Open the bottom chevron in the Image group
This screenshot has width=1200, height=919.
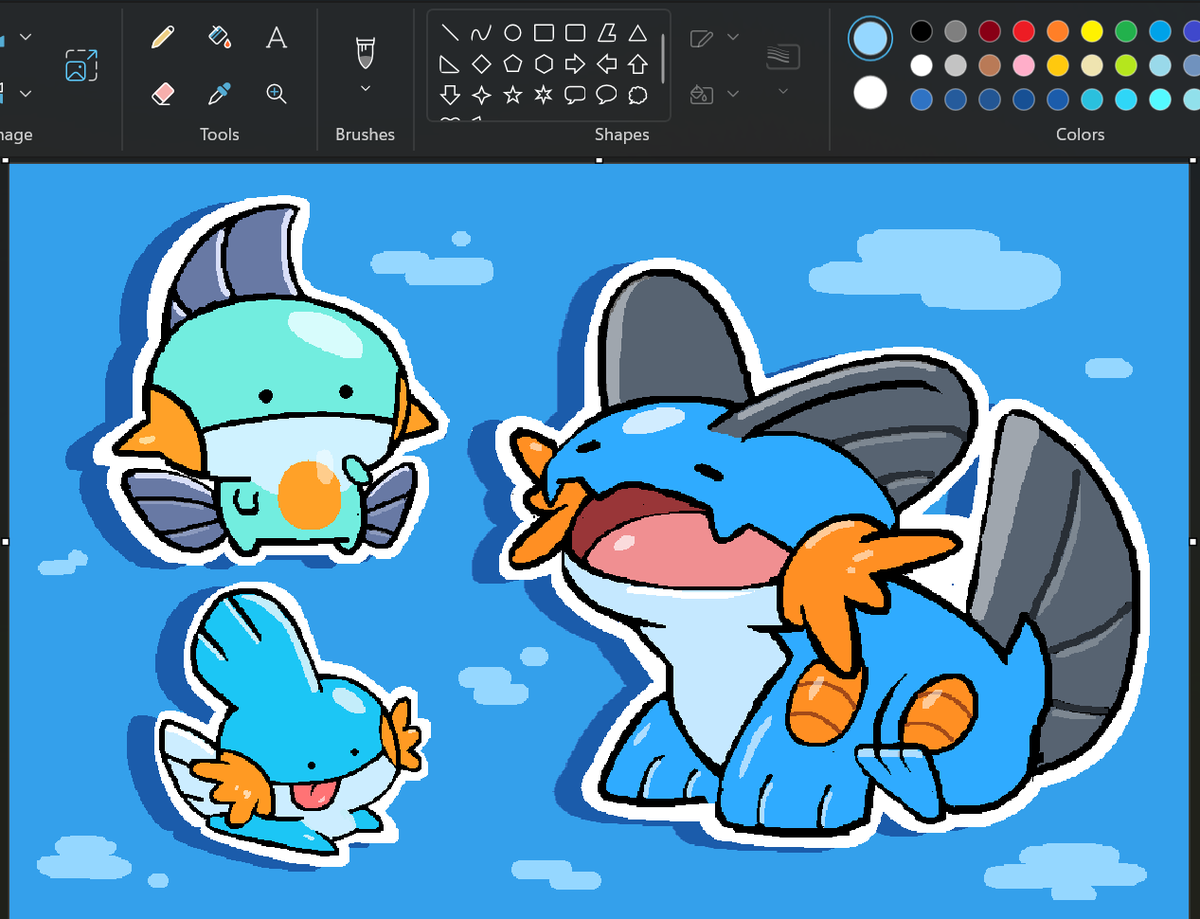tap(26, 94)
